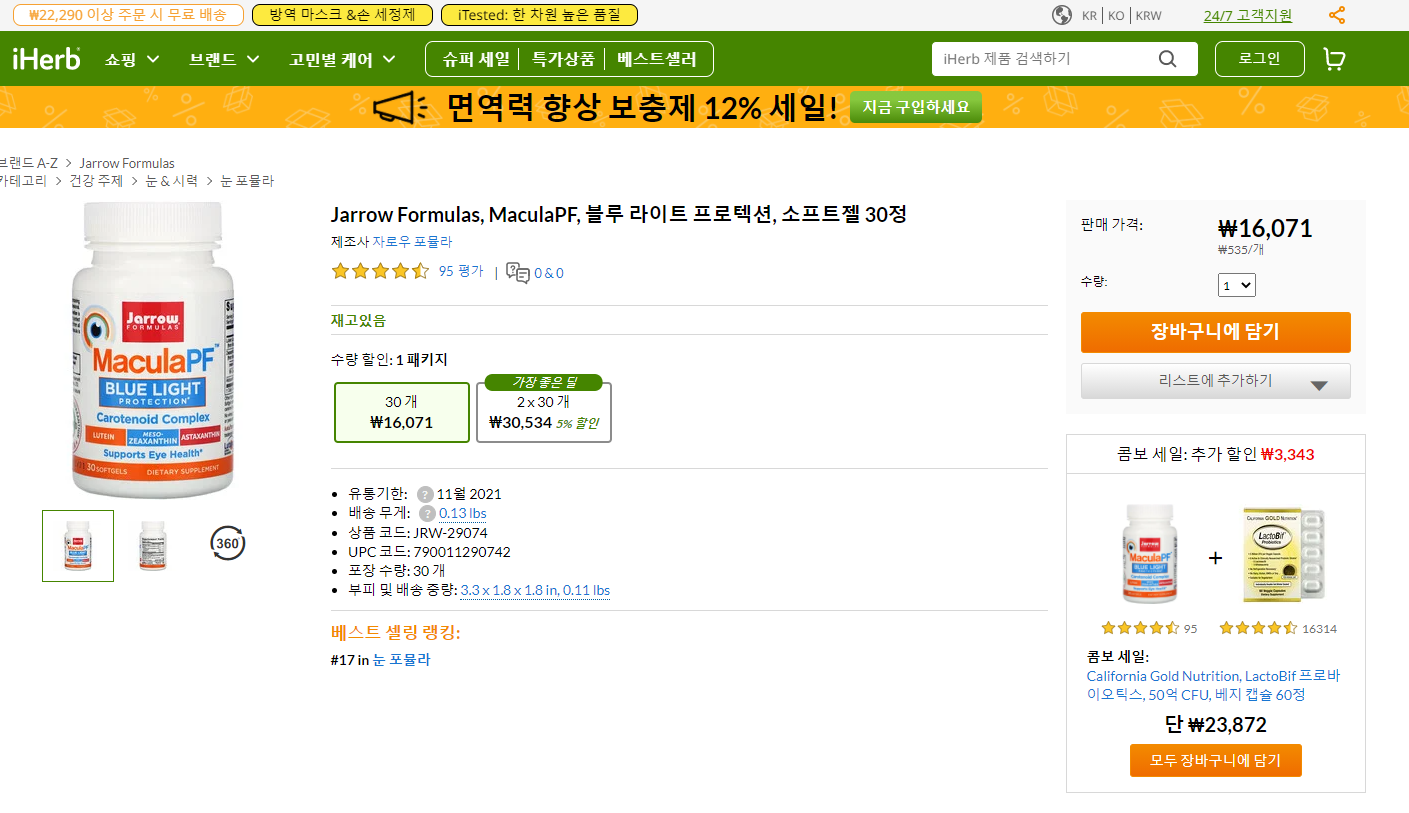The width and height of the screenshot is (1409, 813).
Task: Open the quantity dropdown
Action: (x=1237, y=285)
